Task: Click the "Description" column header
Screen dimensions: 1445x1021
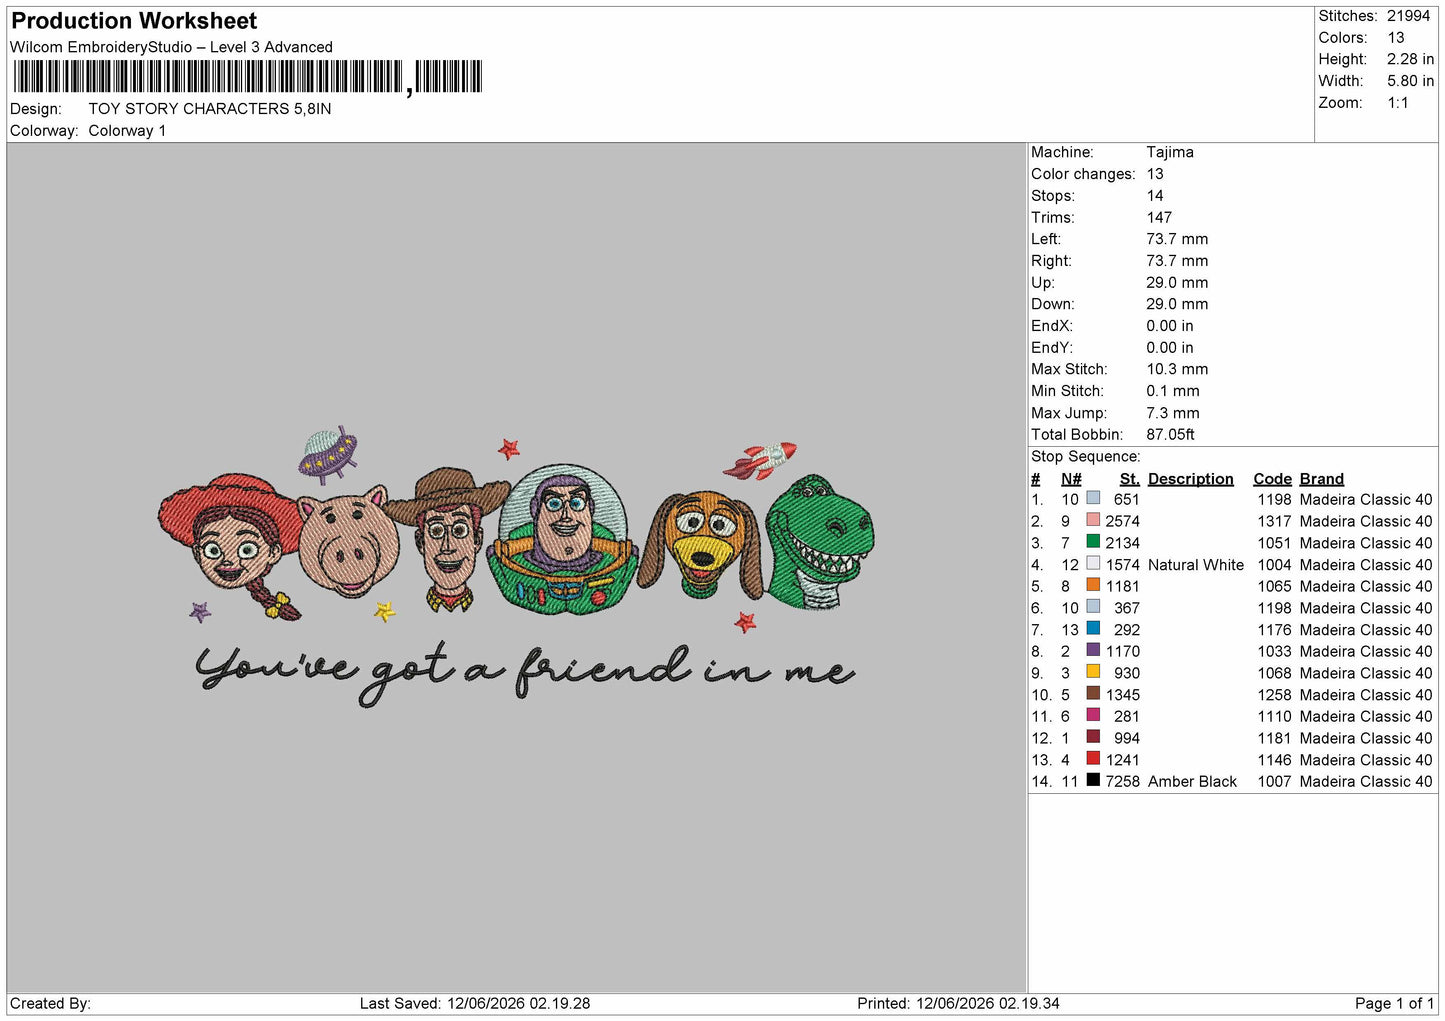Action: [1190, 479]
